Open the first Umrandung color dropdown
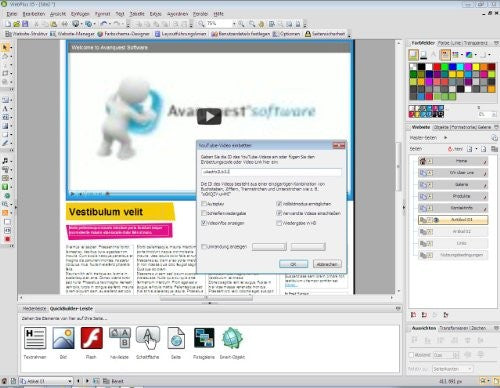Viewport: 500px width, 388px height. pos(269,247)
